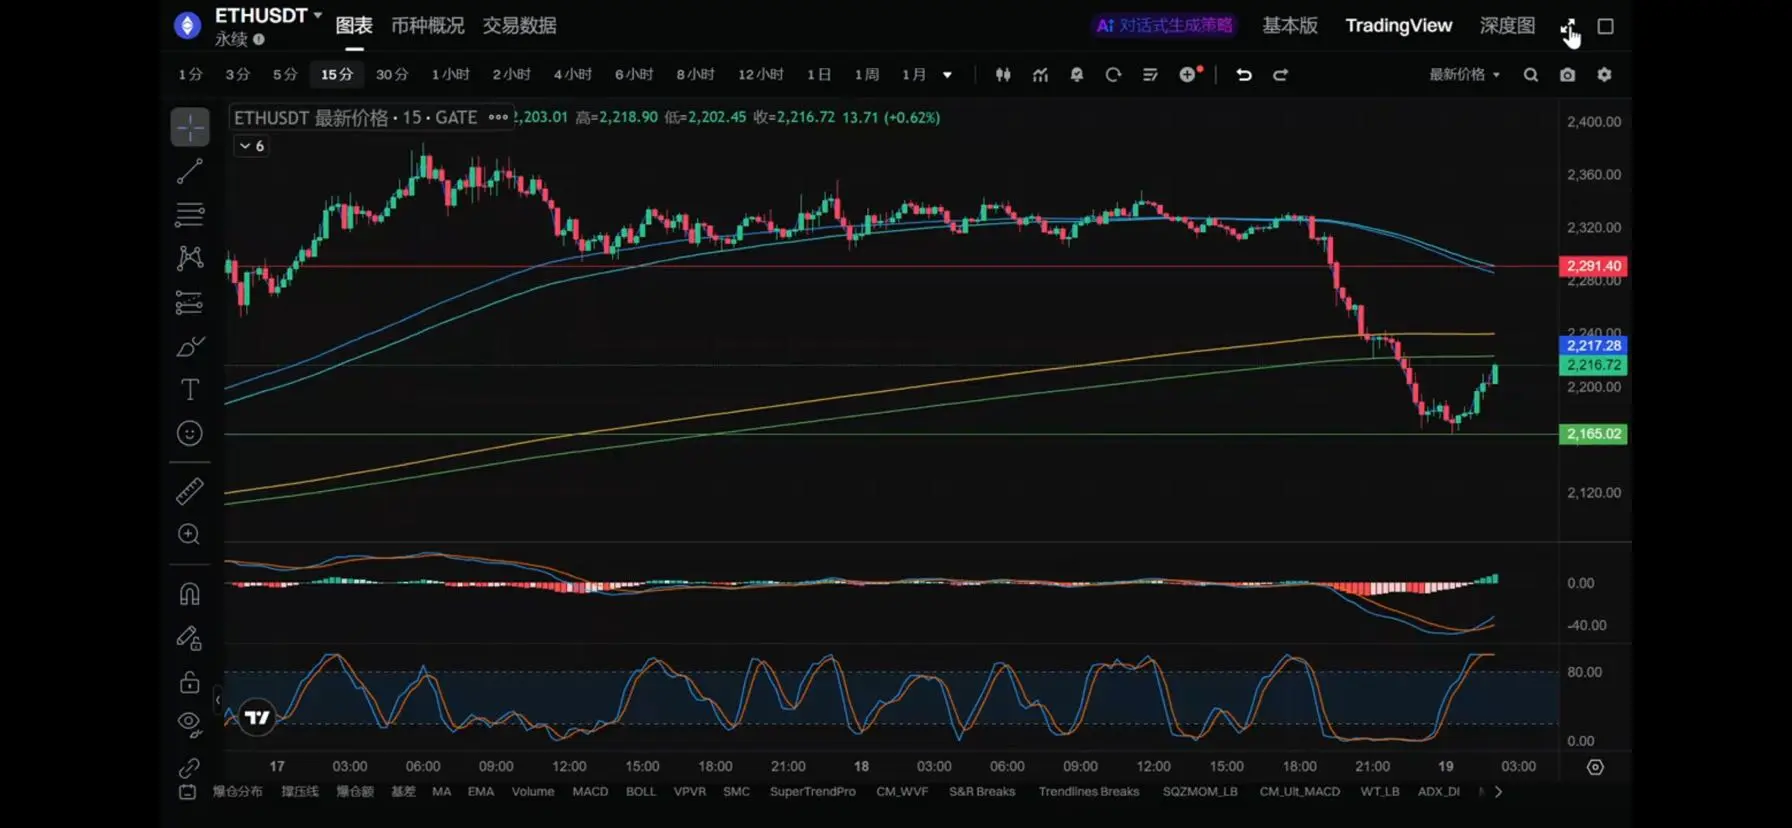The height and width of the screenshot is (828, 1792).
Task: Select the 1小时 timeframe button
Action: coord(450,75)
